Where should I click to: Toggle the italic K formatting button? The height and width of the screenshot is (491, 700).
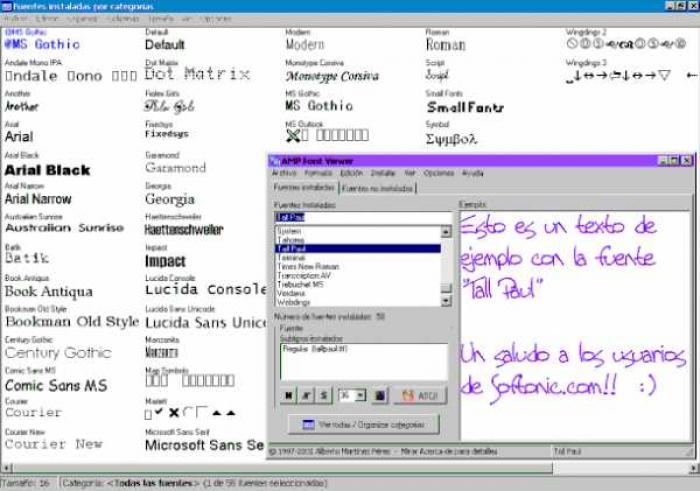pos(306,395)
